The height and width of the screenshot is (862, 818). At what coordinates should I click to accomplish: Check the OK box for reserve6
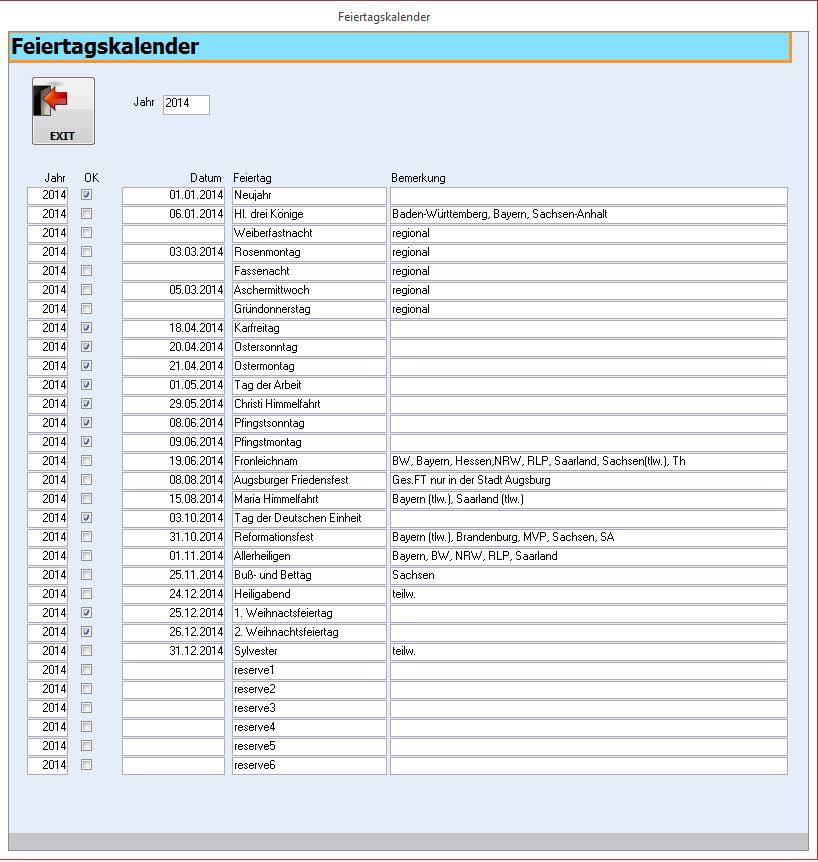pyautogui.click(x=86, y=765)
